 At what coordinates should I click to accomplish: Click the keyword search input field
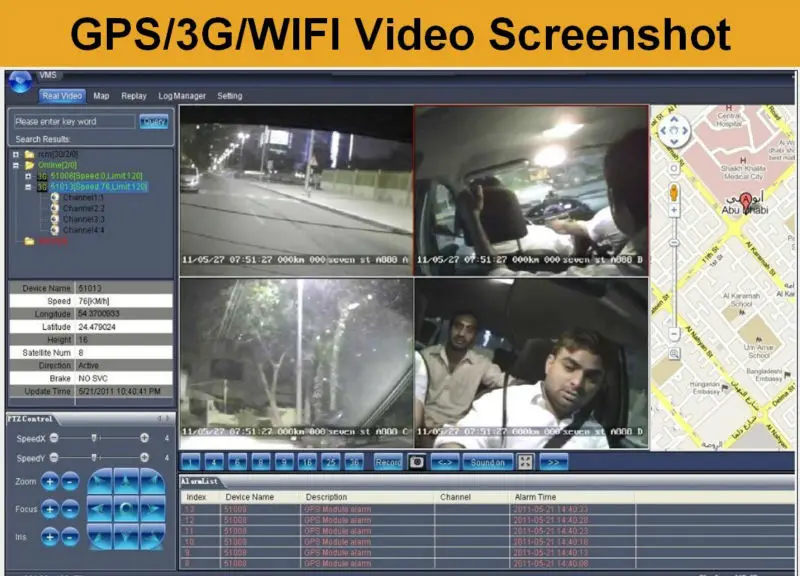[x=74, y=122]
